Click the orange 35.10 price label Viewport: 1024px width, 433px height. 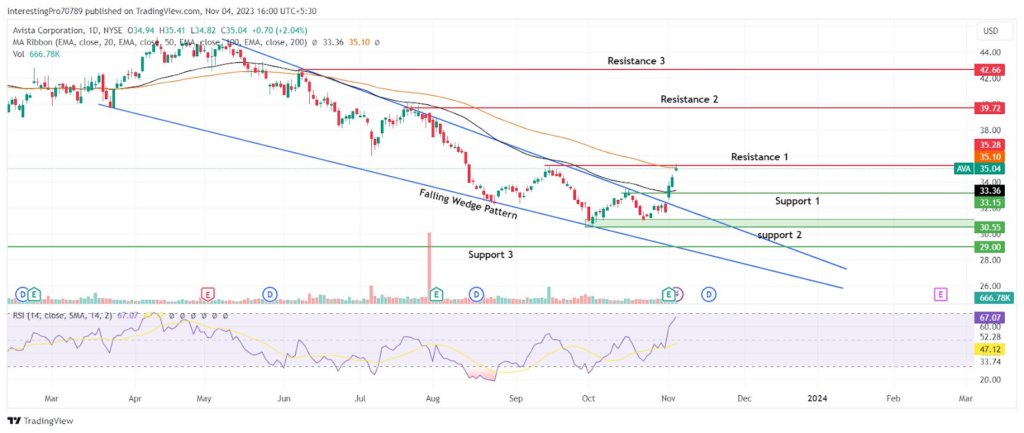click(987, 156)
